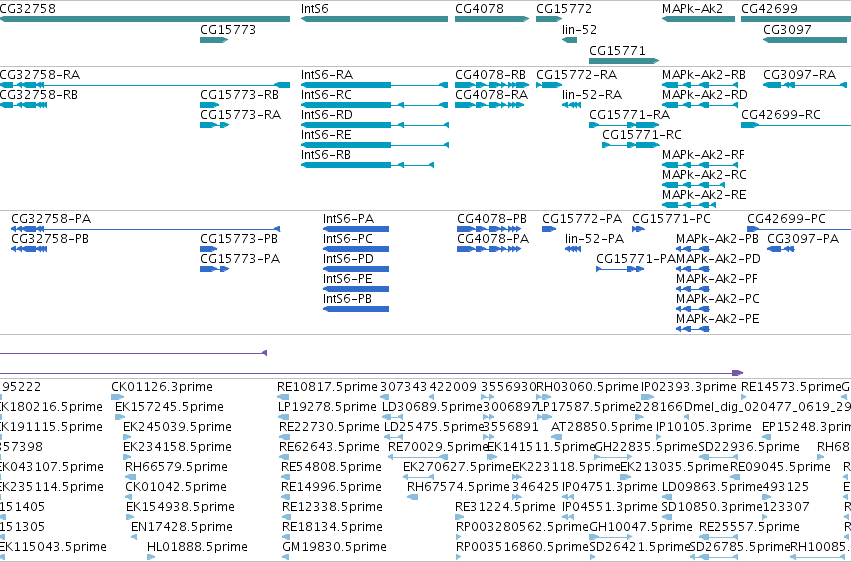Image resolution: width=851 pixels, height=562 pixels.
Task: Click the CG15773 gene label
Action: tap(228, 29)
